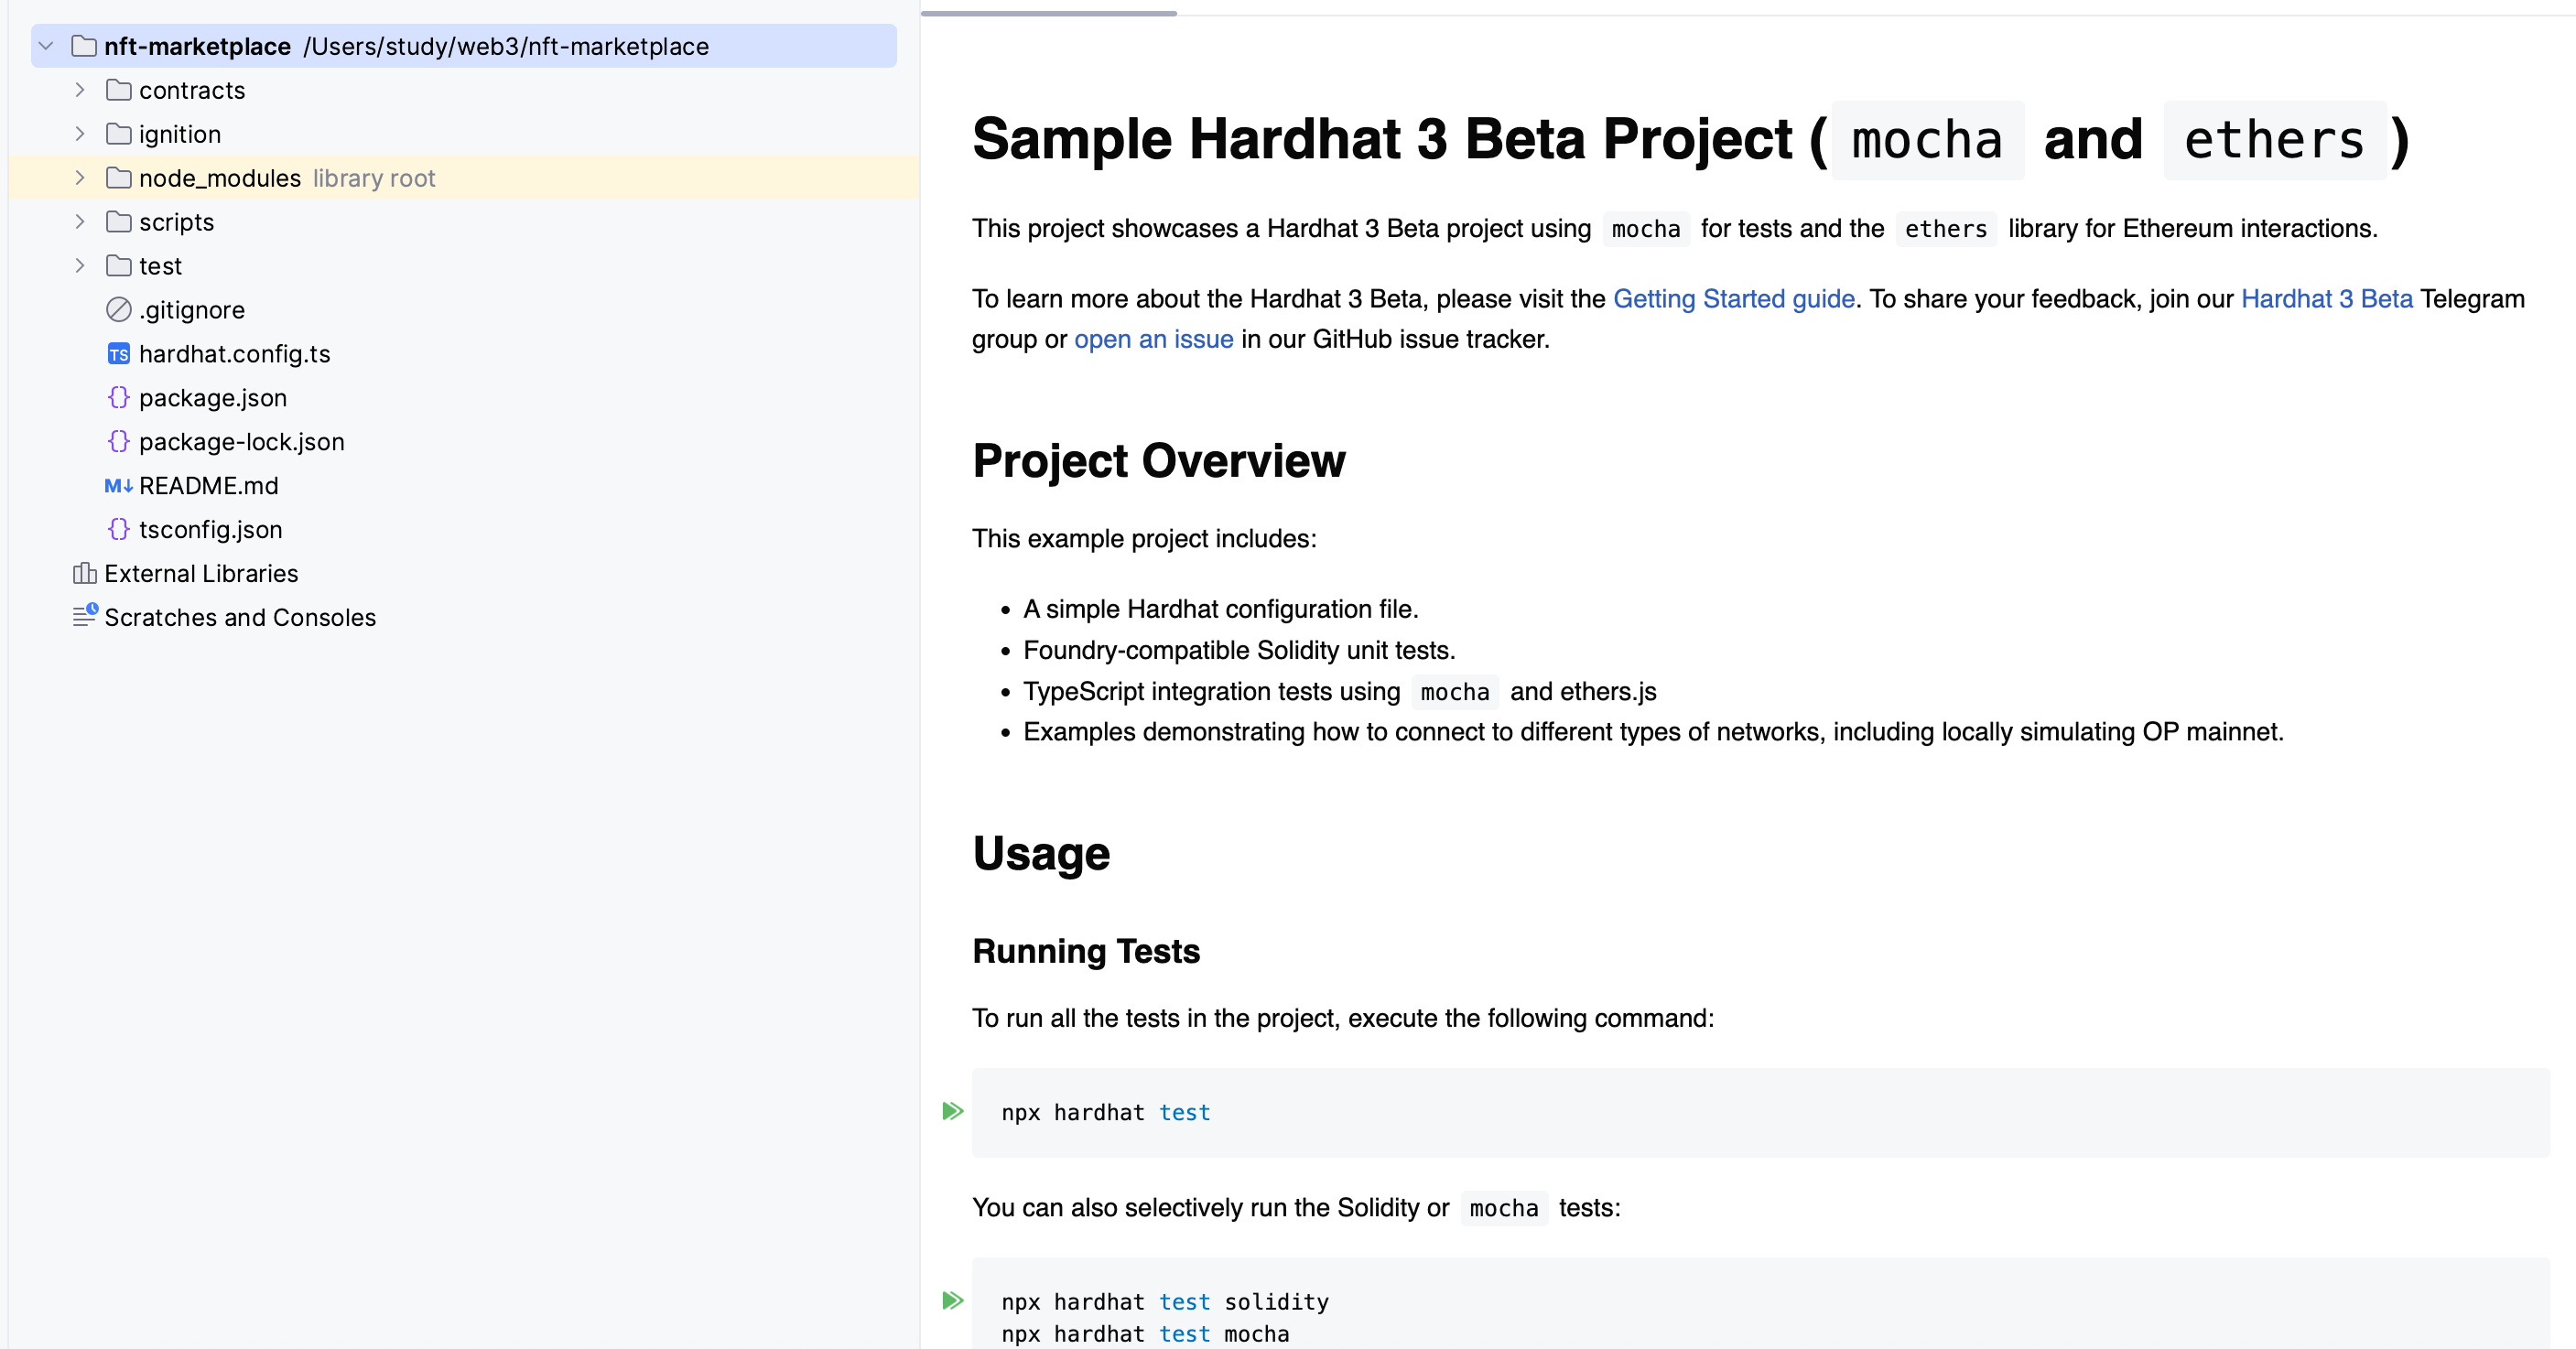This screenshot has width=2576, height=1349.
Task: Click the 'npx hardhat test solidity' code line
Action: pos(1165,1302)
